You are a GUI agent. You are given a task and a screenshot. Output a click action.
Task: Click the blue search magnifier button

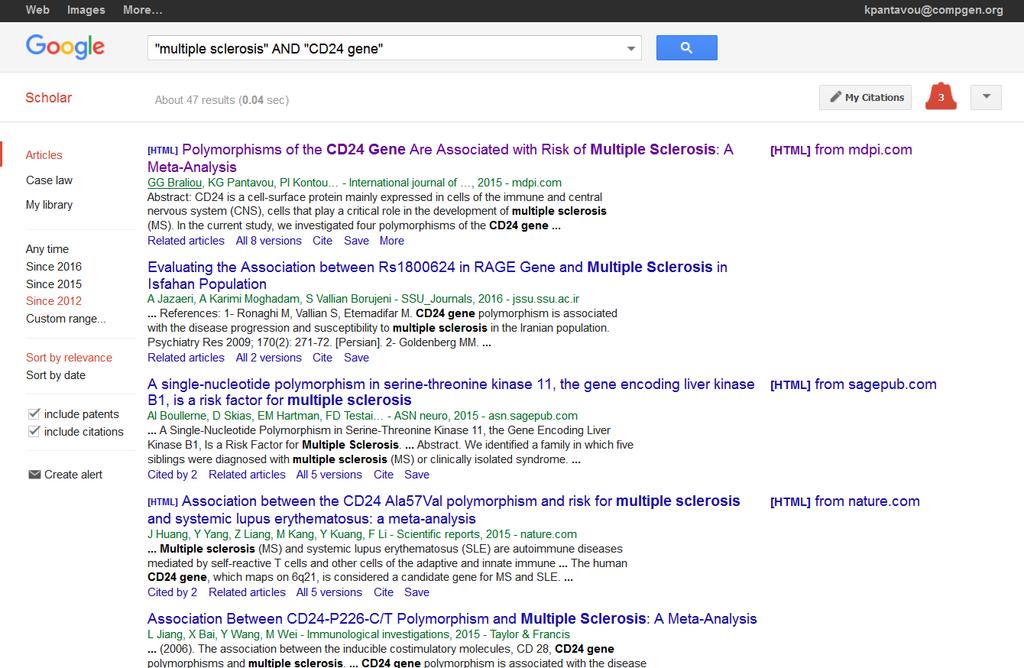pyautogui.click(x=686, y=48)
